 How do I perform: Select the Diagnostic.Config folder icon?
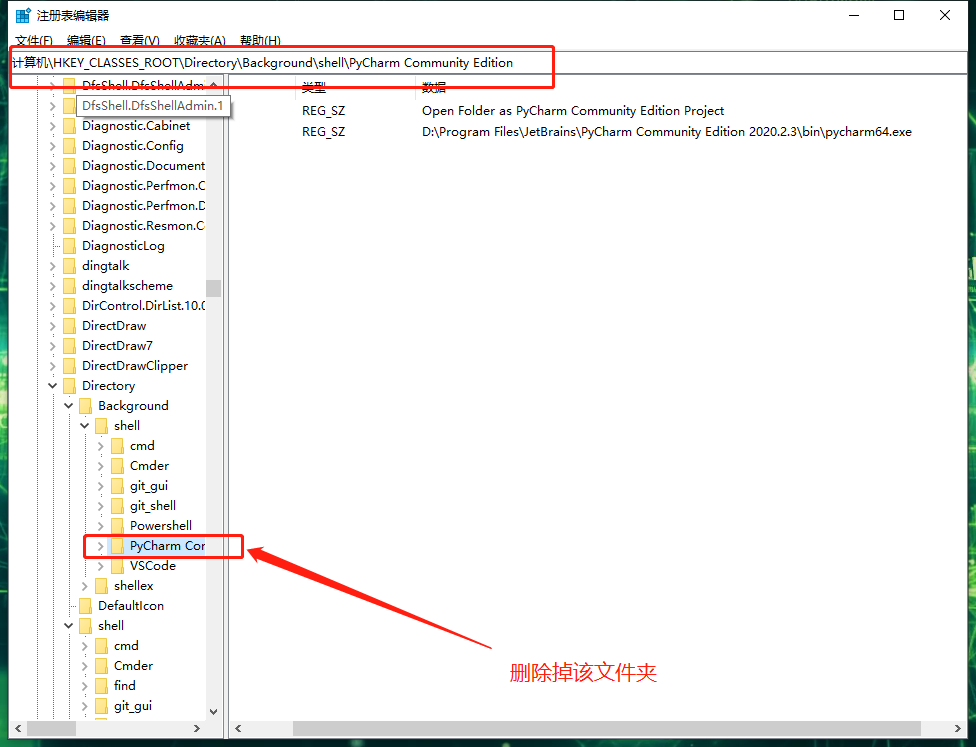point(70,146)
